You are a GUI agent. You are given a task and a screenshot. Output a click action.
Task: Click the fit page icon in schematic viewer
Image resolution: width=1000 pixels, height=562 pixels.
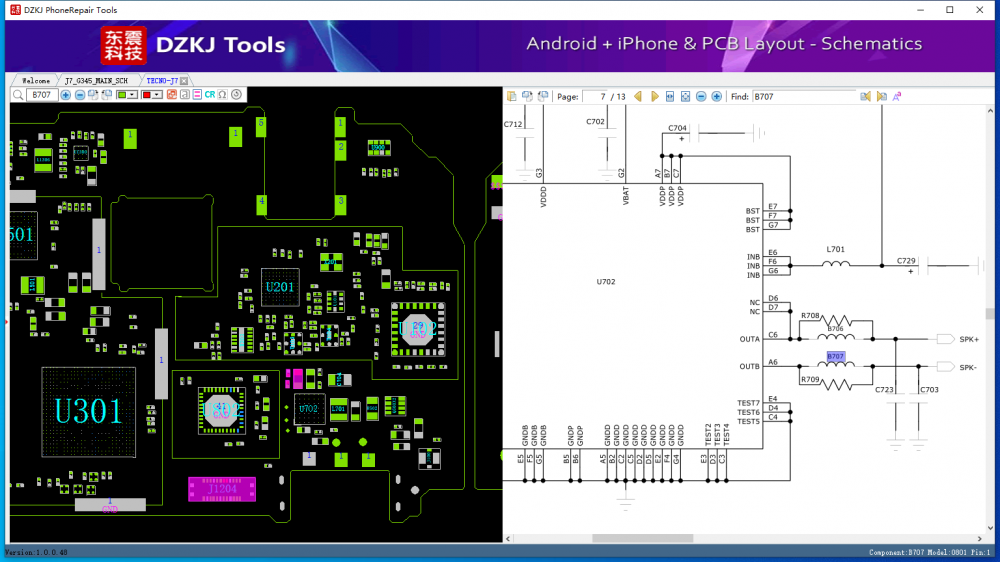[x=686, y=96]
